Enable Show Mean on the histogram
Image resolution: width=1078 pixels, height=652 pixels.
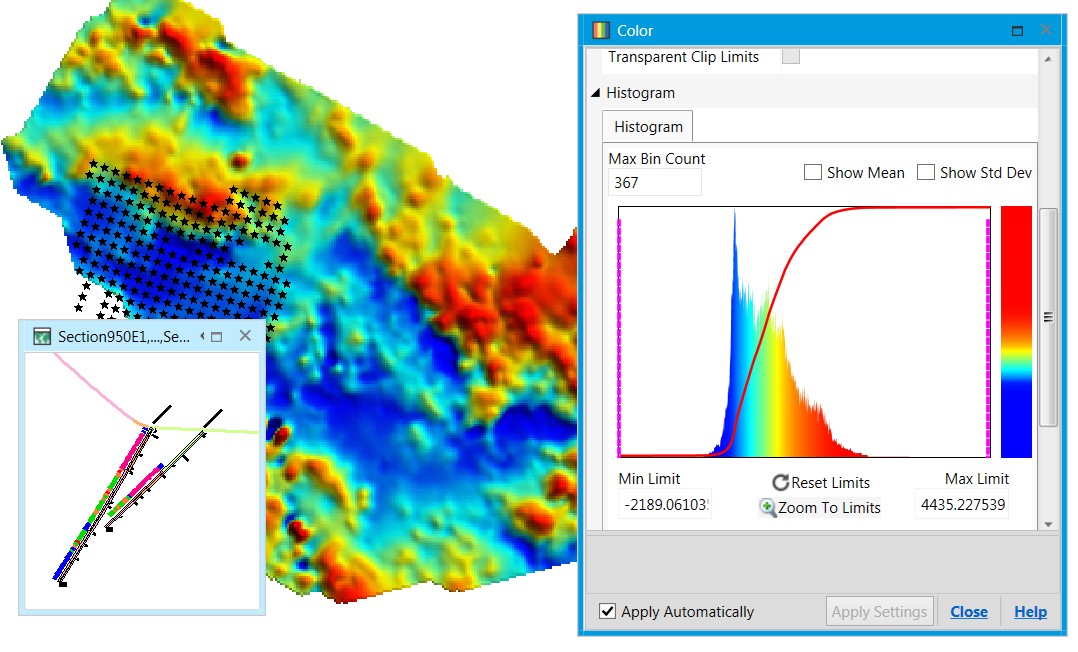point(813,171)
